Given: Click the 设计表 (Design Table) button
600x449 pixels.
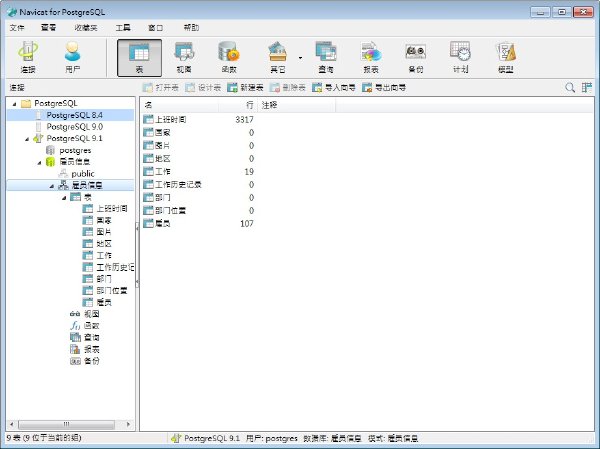Looking at the screenshot, I should click(x=203, y=88).
